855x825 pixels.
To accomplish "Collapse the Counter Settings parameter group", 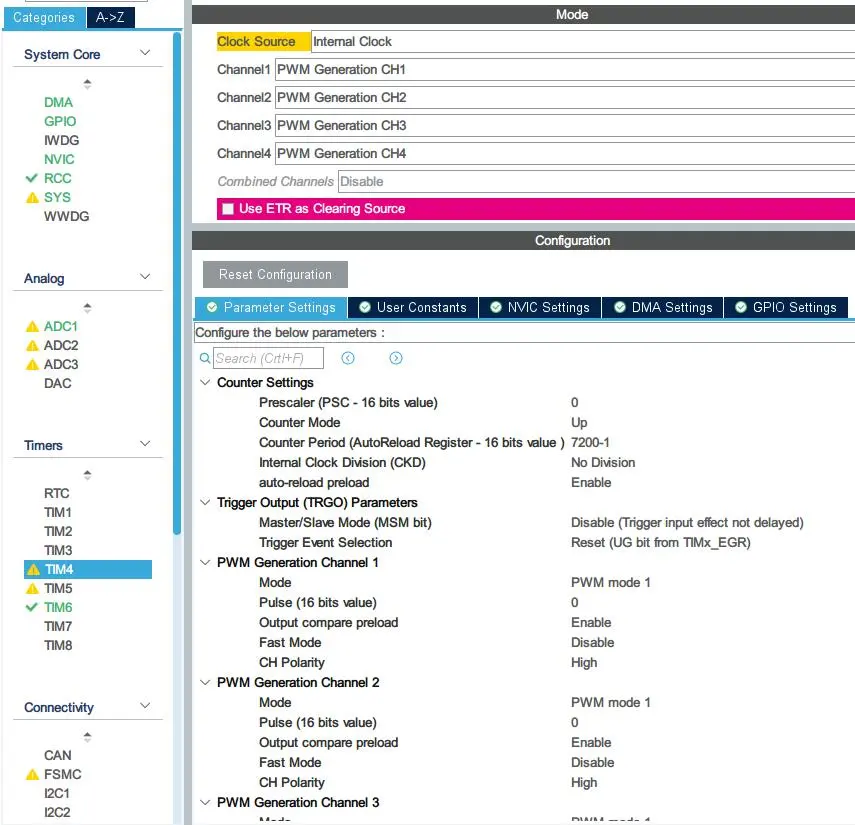I will (x=206, y=382).
